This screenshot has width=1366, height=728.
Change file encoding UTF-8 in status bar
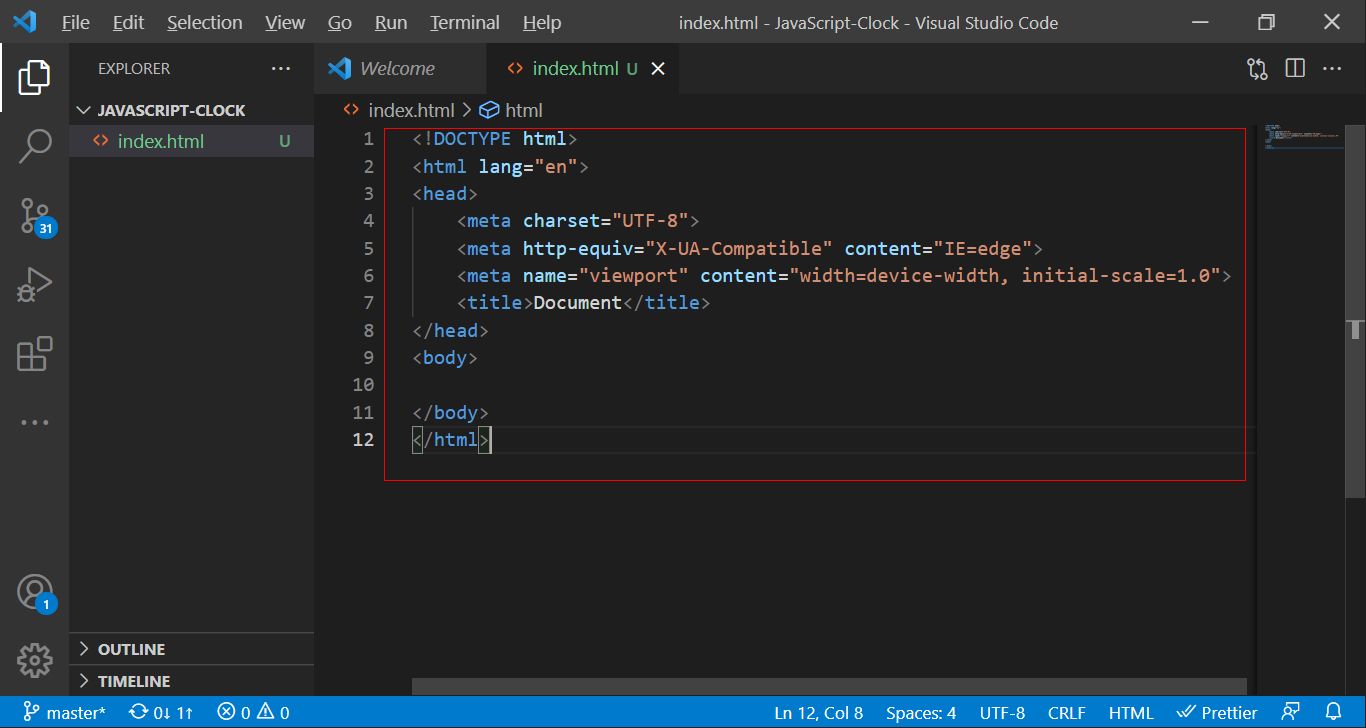[1002, 713]
